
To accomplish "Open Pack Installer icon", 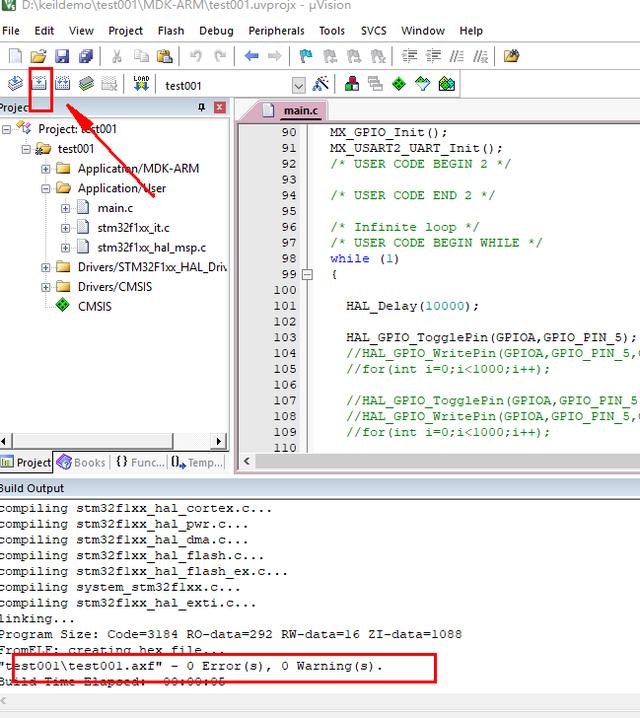I will (x=446, y=84).
